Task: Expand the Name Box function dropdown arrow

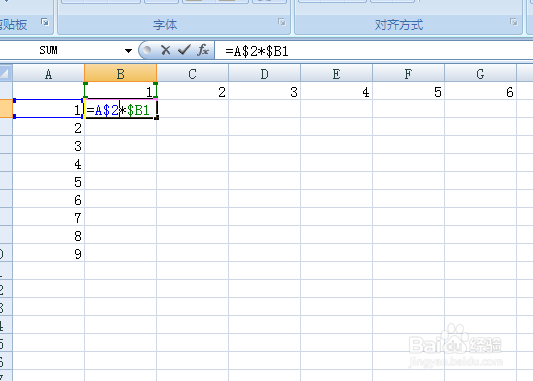Action: point(128,51)
